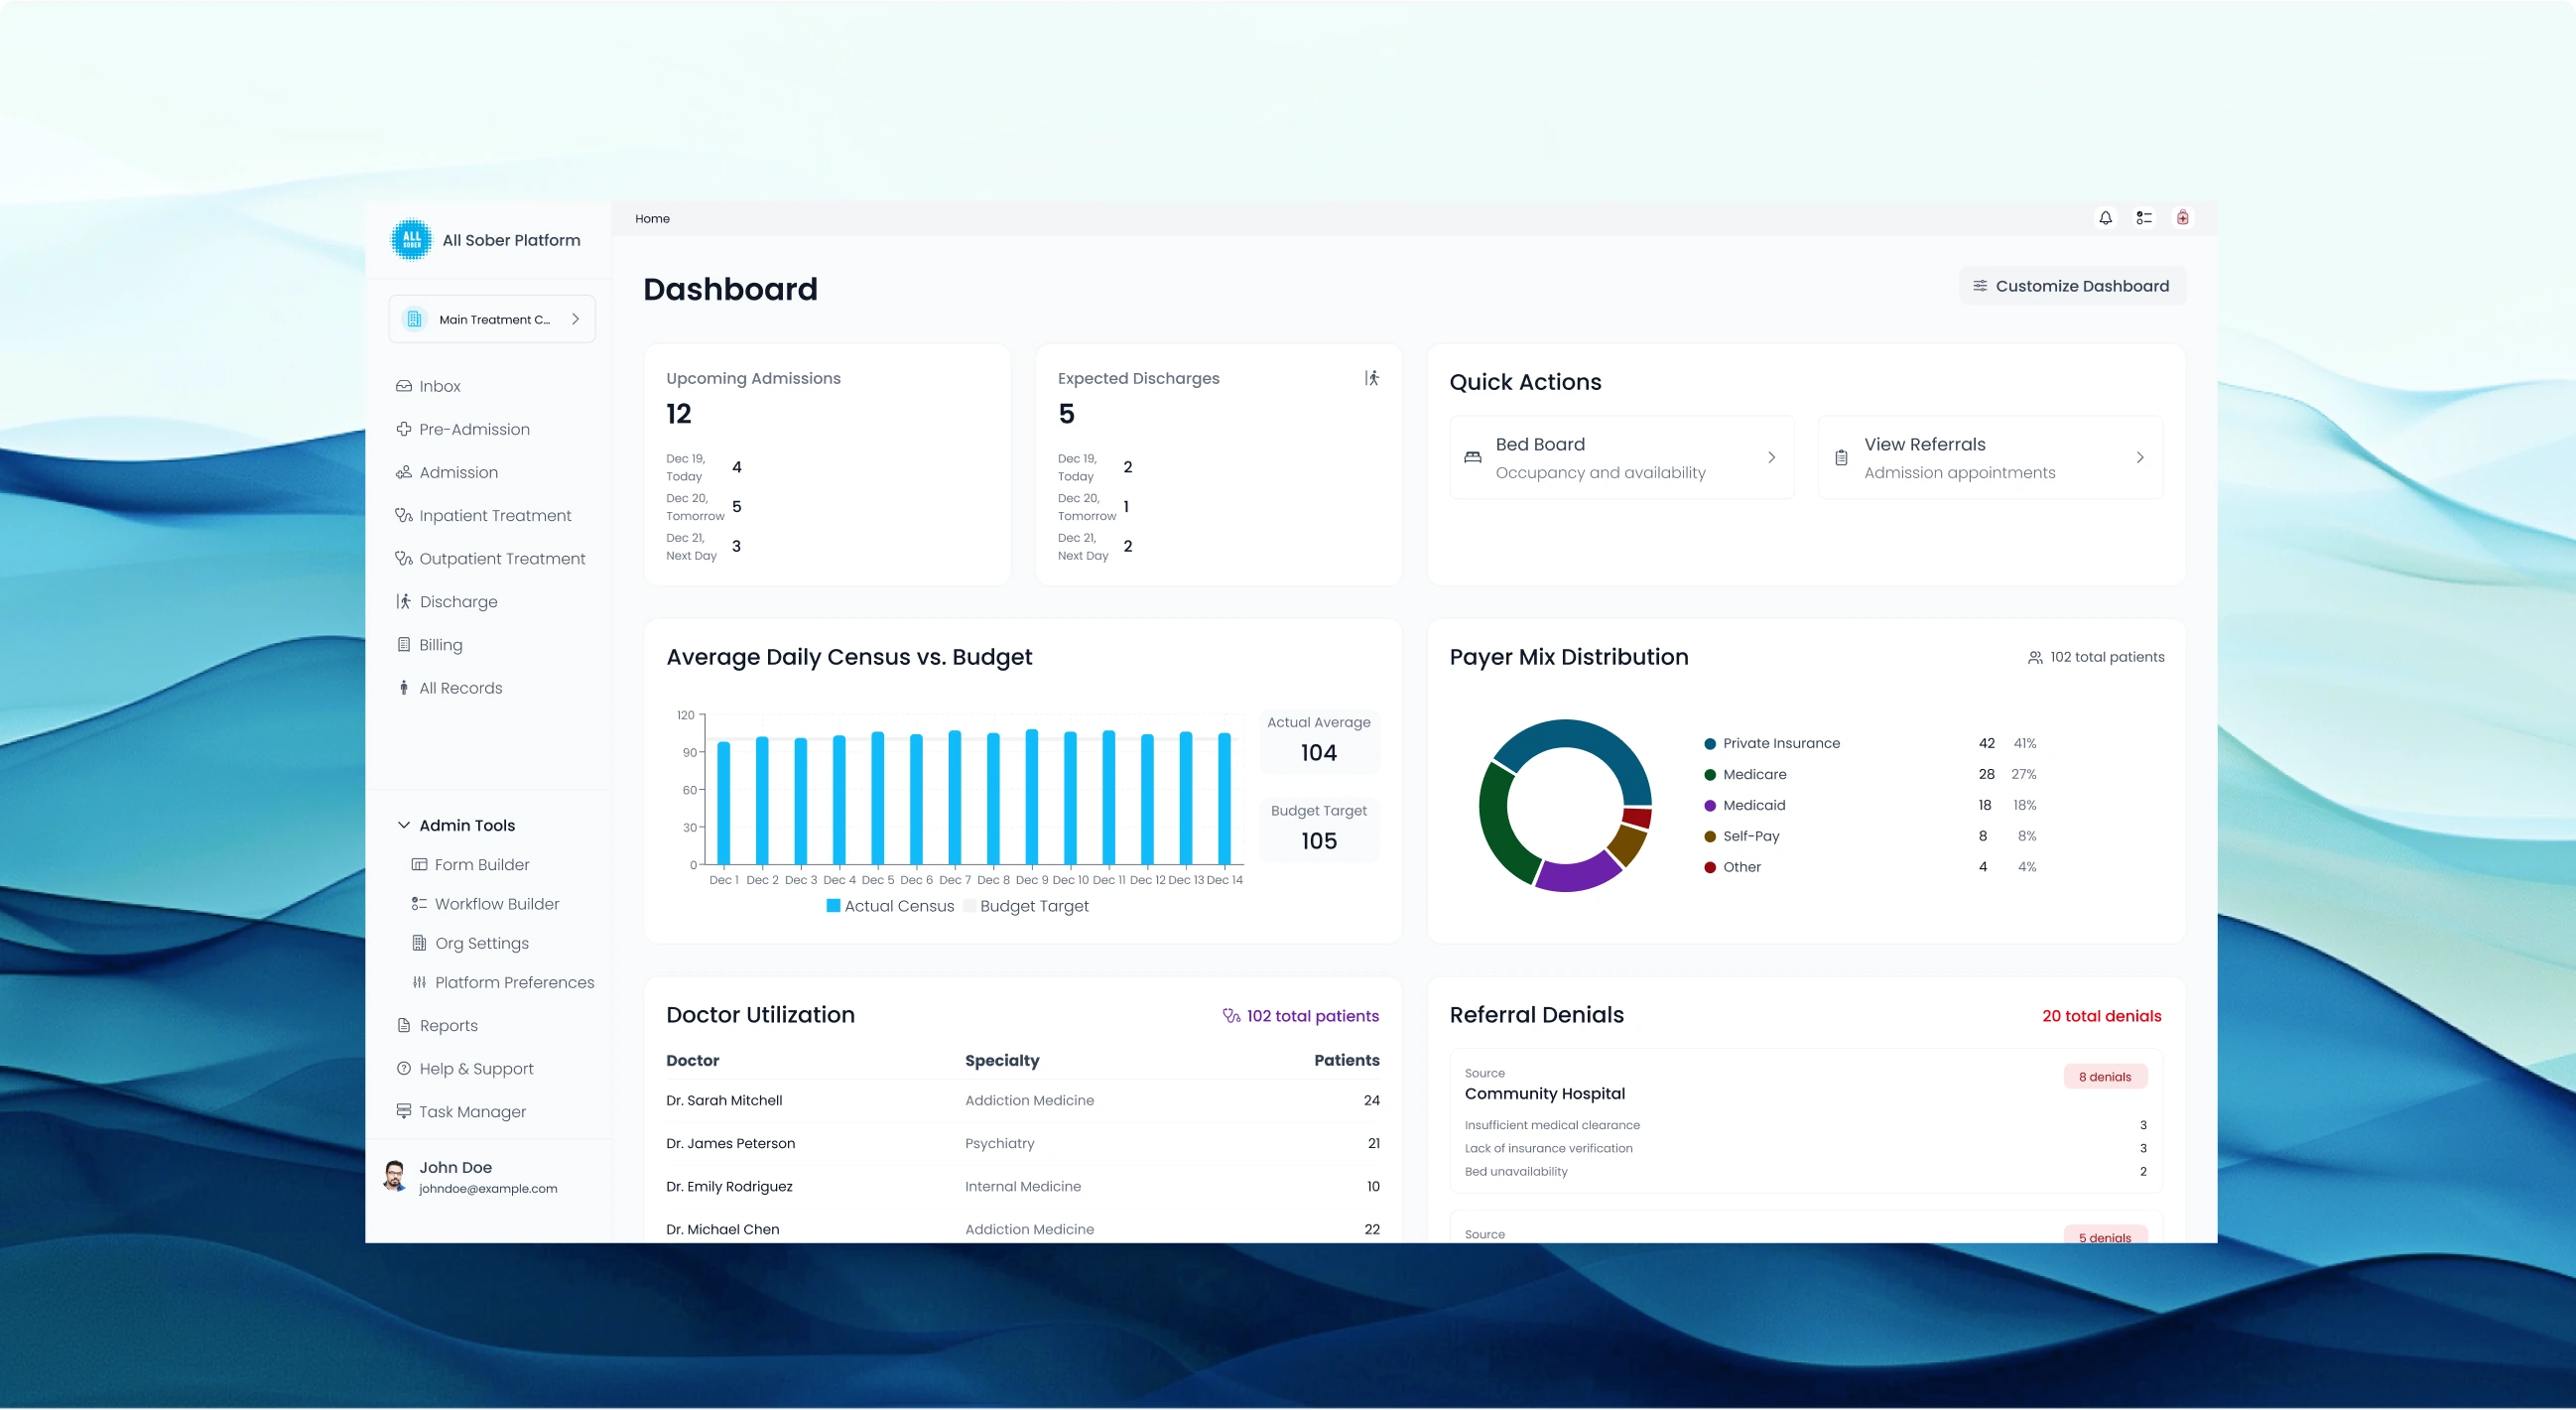Click the Workflow Builder icon

pyautogui.click(x=419, y=903)
